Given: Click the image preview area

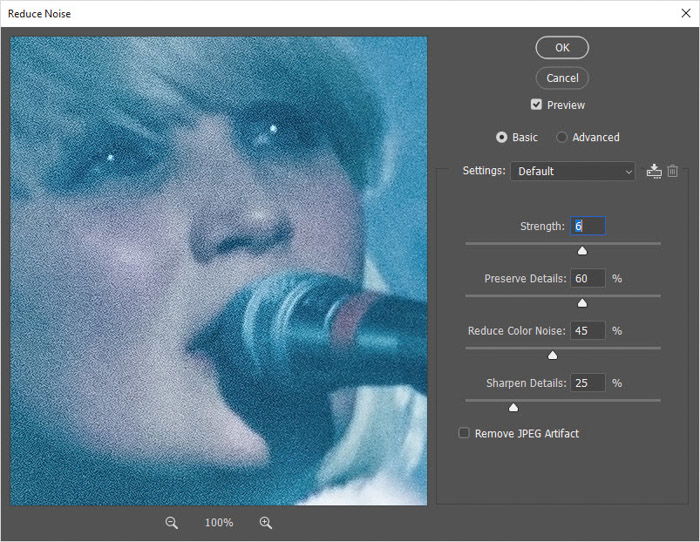Looking at the screenshot, I should tap(219, 271).
